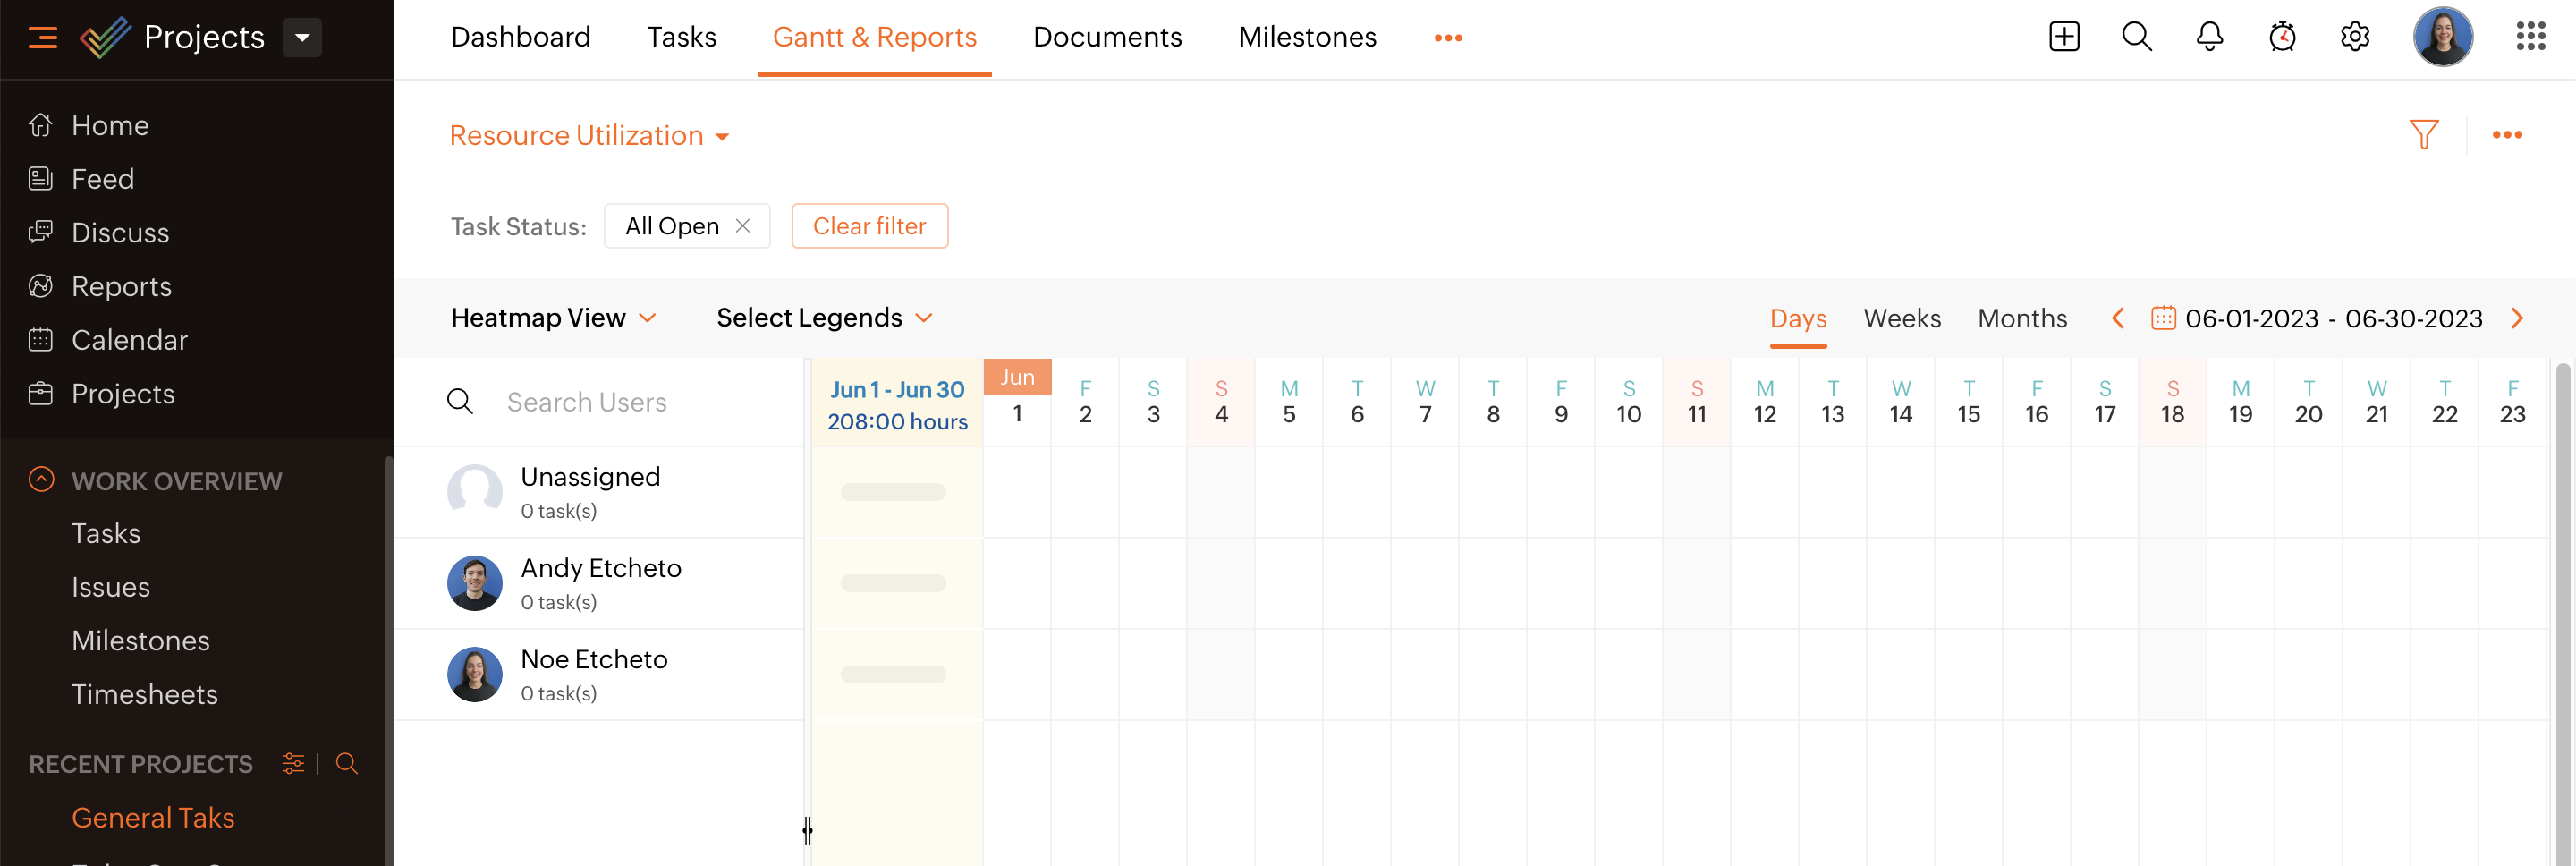Open the Documents tab

point(1108,37)
